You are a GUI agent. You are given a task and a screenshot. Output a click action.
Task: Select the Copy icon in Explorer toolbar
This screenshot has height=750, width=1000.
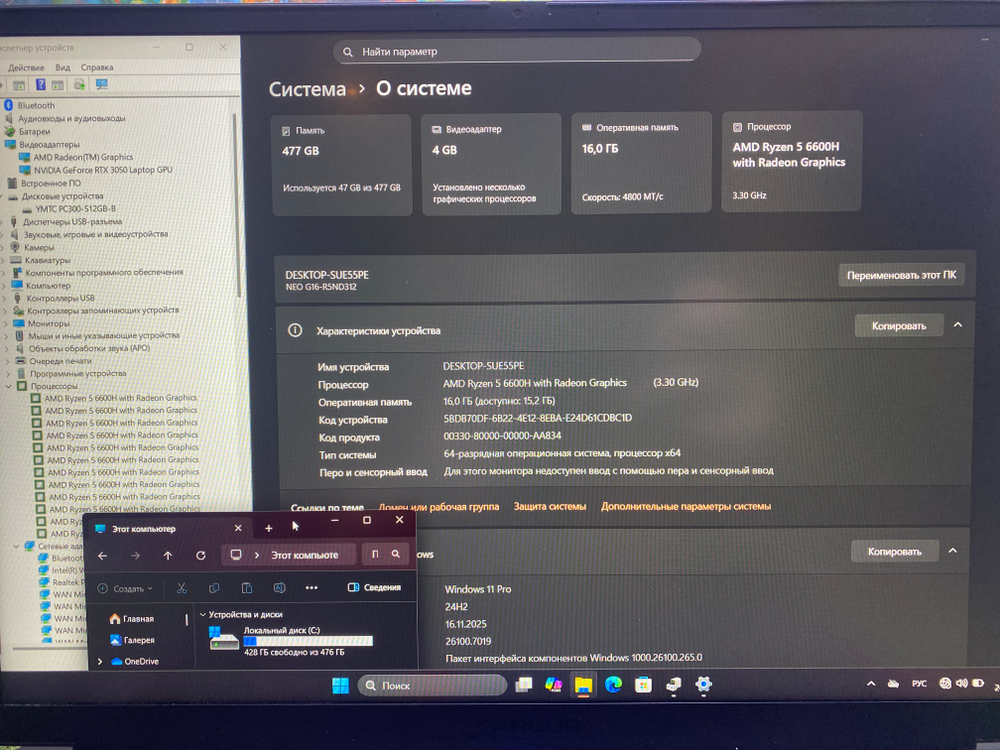coord(215,588)
